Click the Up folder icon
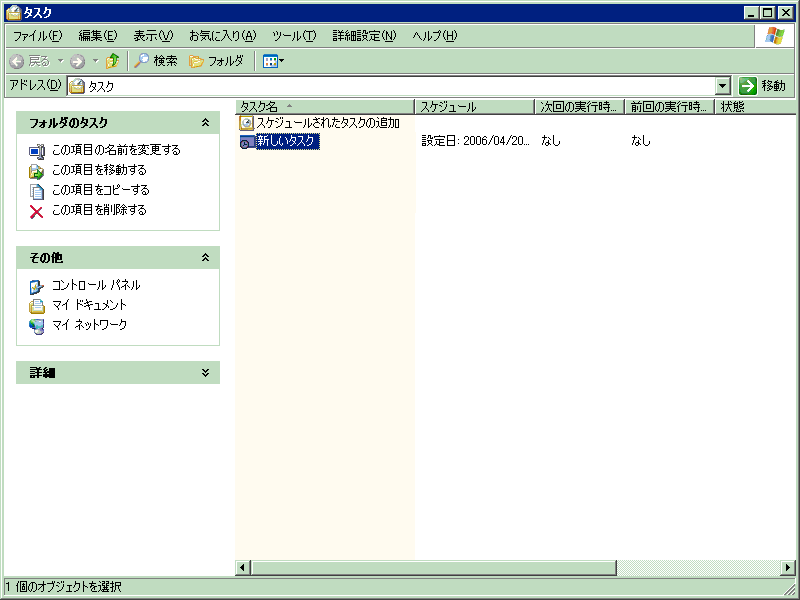800x600 pixels. pyautogui.click(x=112, y=61)
